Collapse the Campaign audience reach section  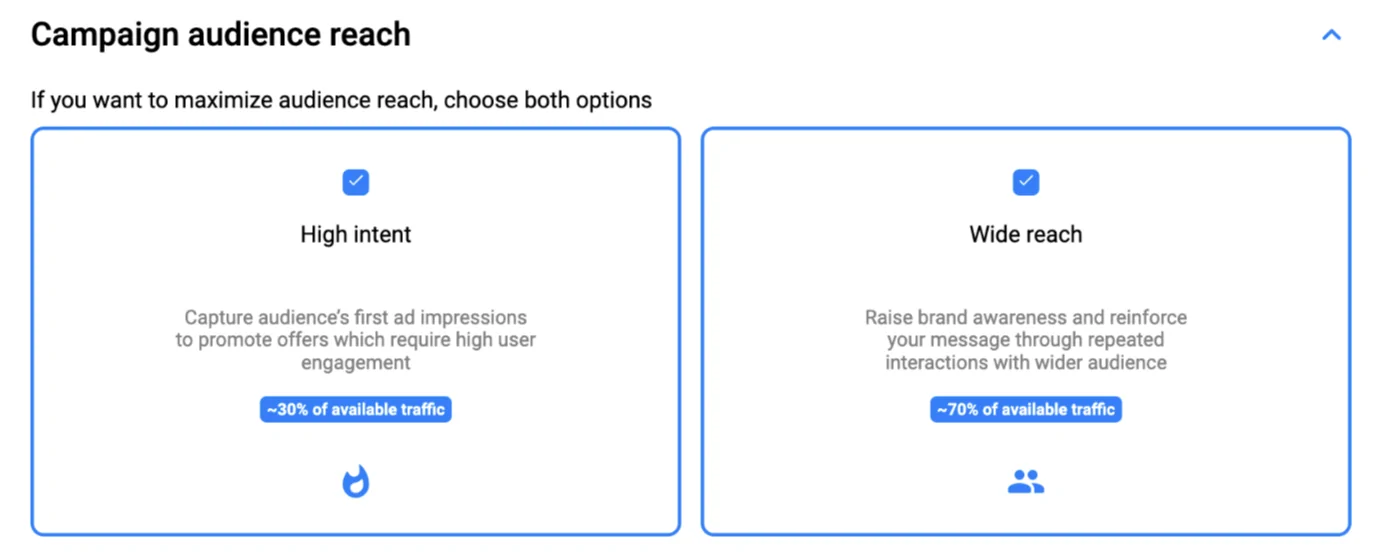click(1331, 35)
